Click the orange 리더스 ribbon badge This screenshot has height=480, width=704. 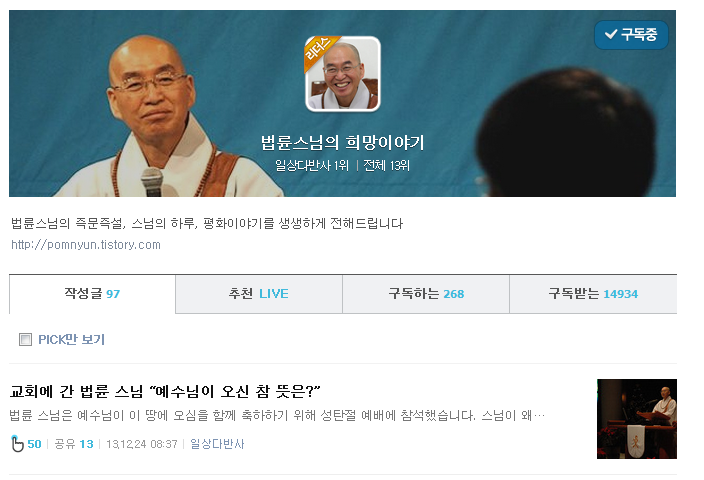point(319,51)
